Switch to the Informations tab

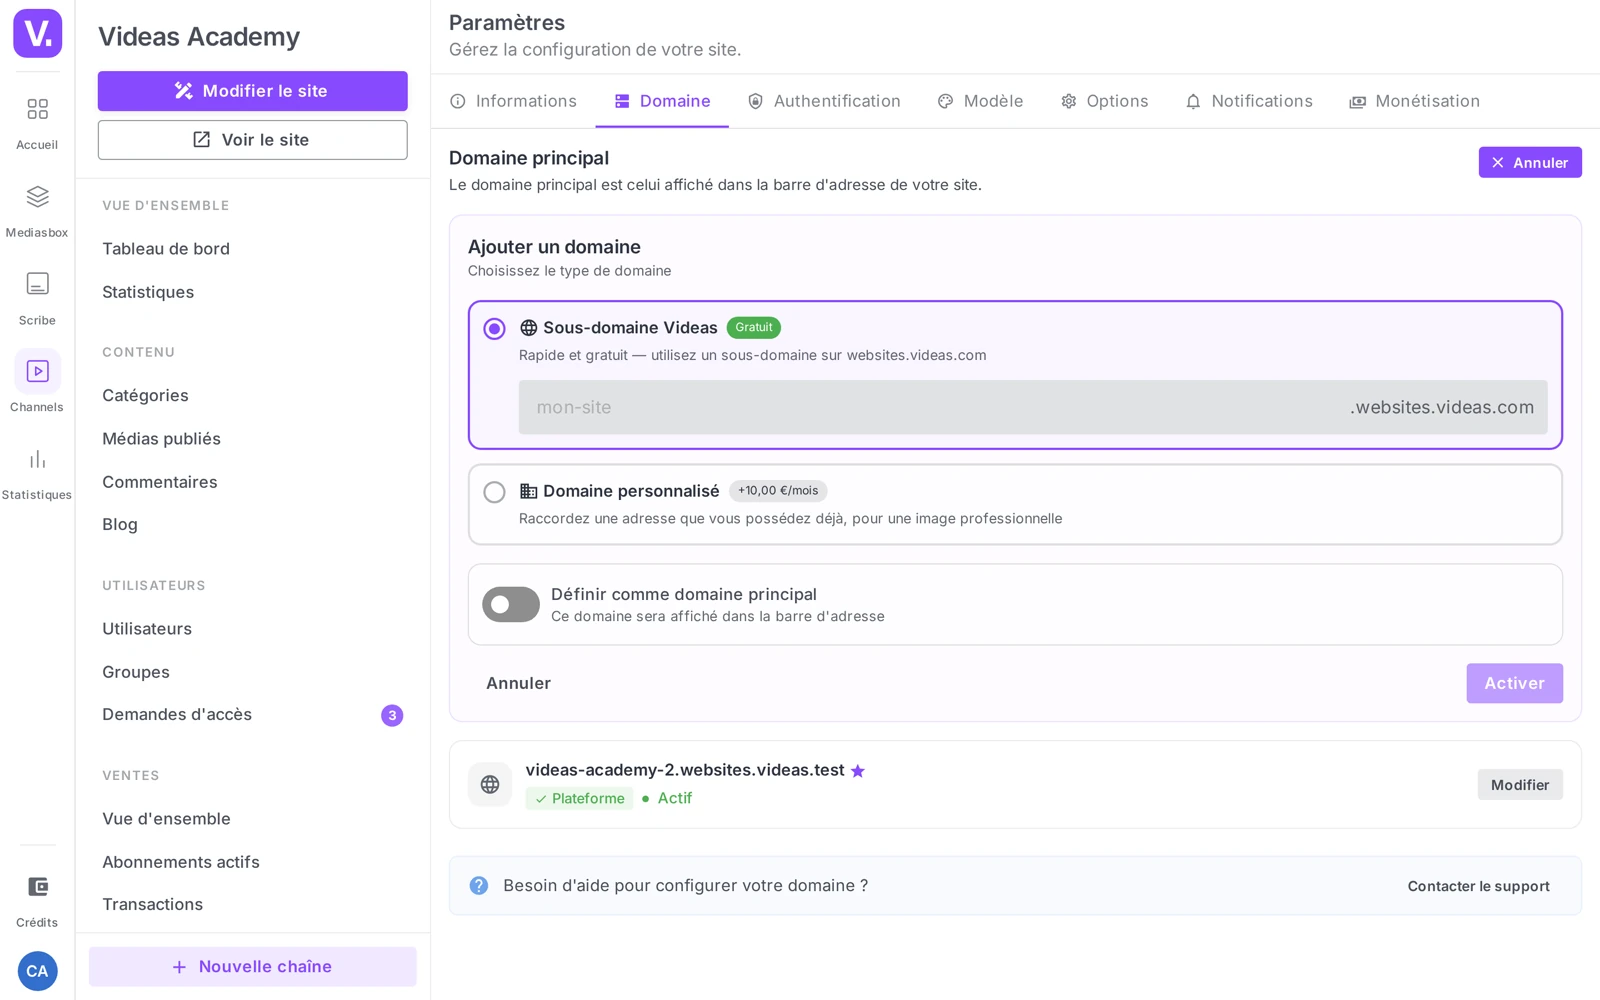click(513, 101)
